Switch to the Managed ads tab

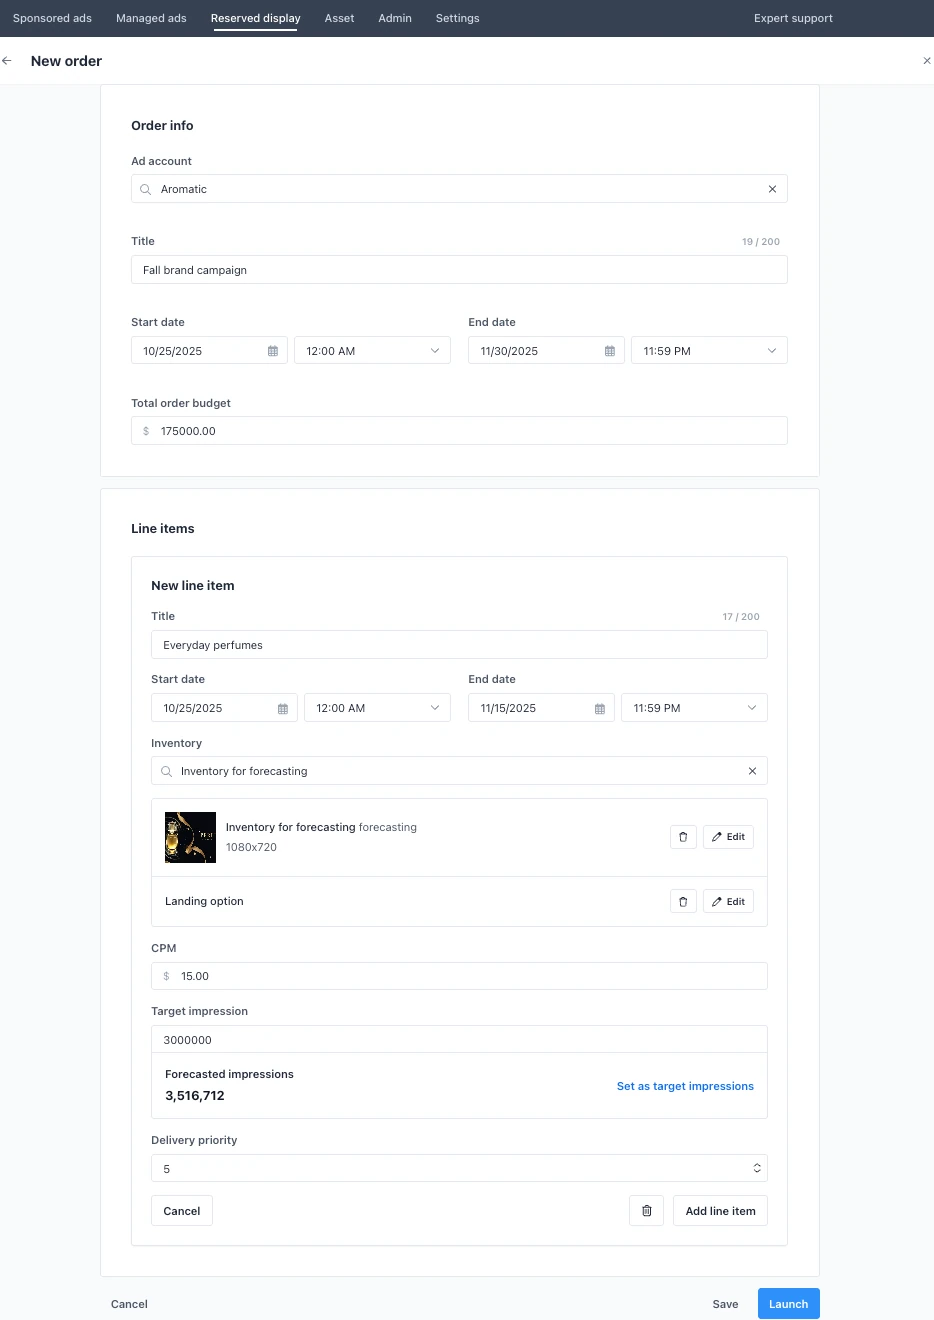tap(151, 18)
